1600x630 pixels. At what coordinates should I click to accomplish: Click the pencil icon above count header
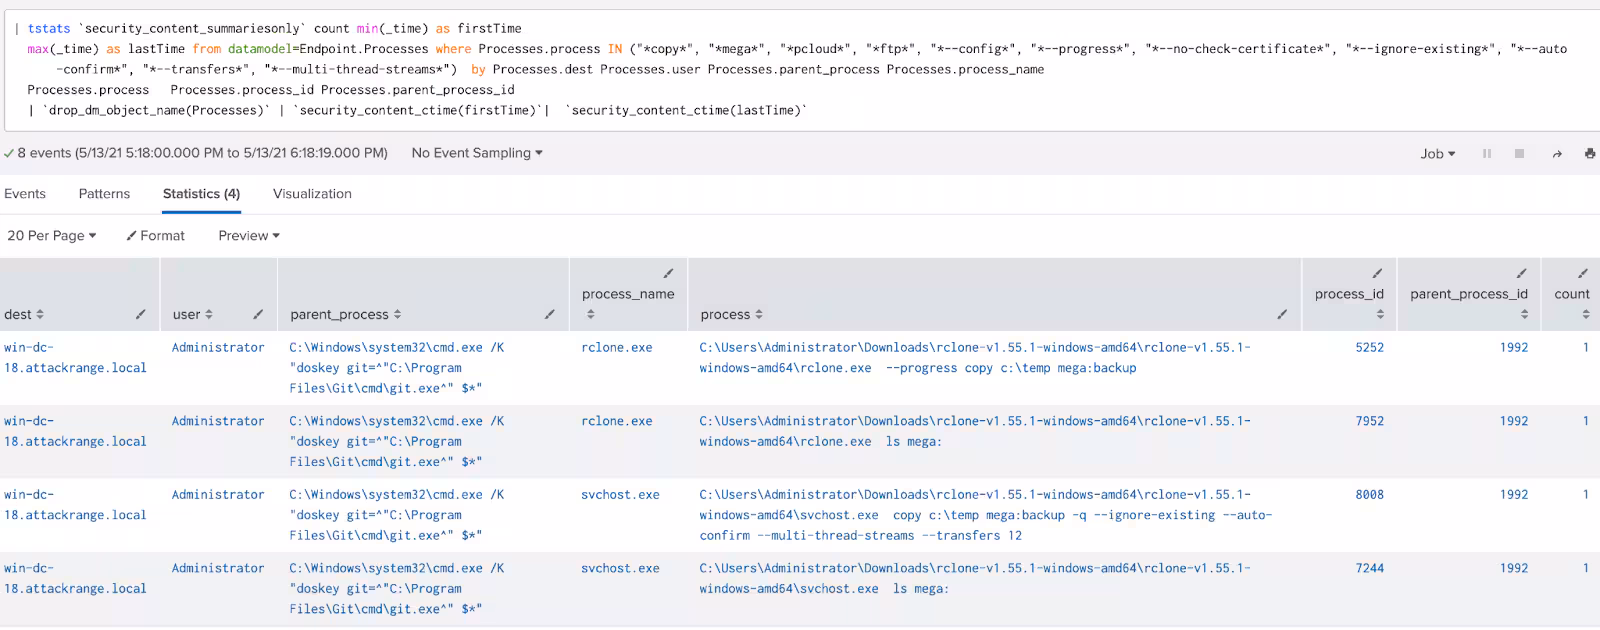point(1583,273)
